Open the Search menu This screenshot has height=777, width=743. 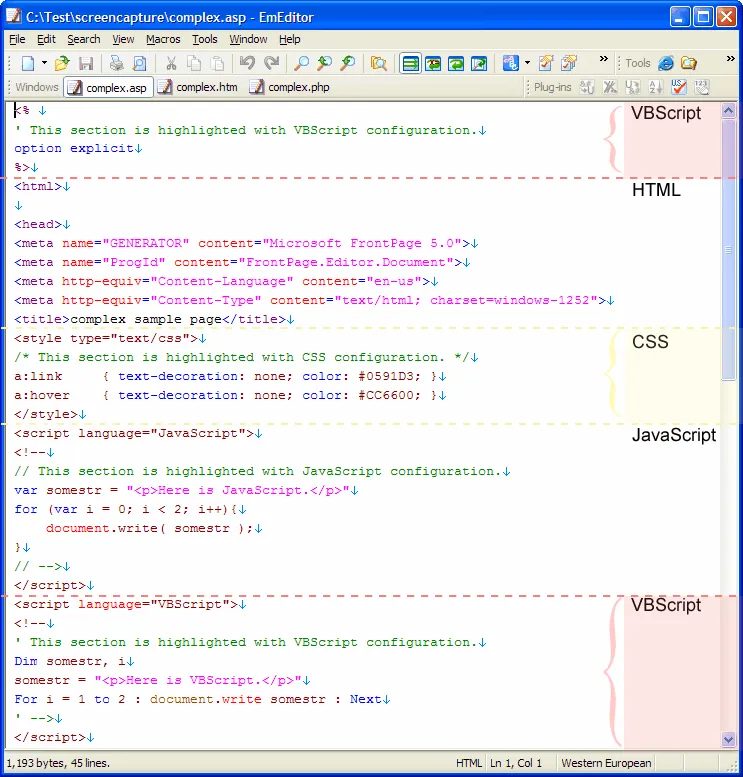(x=84, y=39)
